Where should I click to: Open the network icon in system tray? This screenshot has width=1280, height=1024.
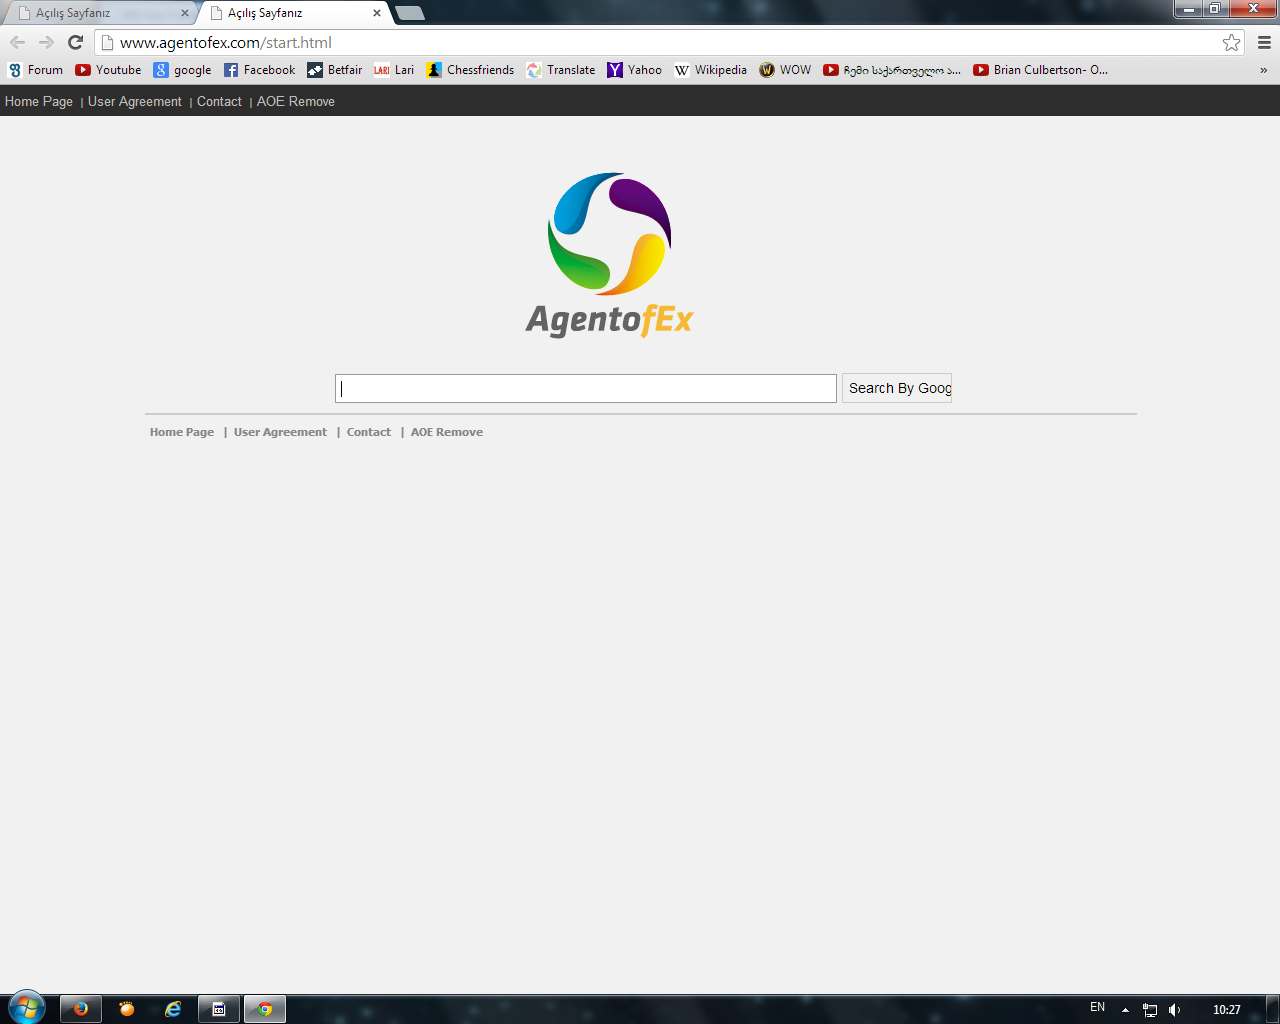pos(1150,1010)
